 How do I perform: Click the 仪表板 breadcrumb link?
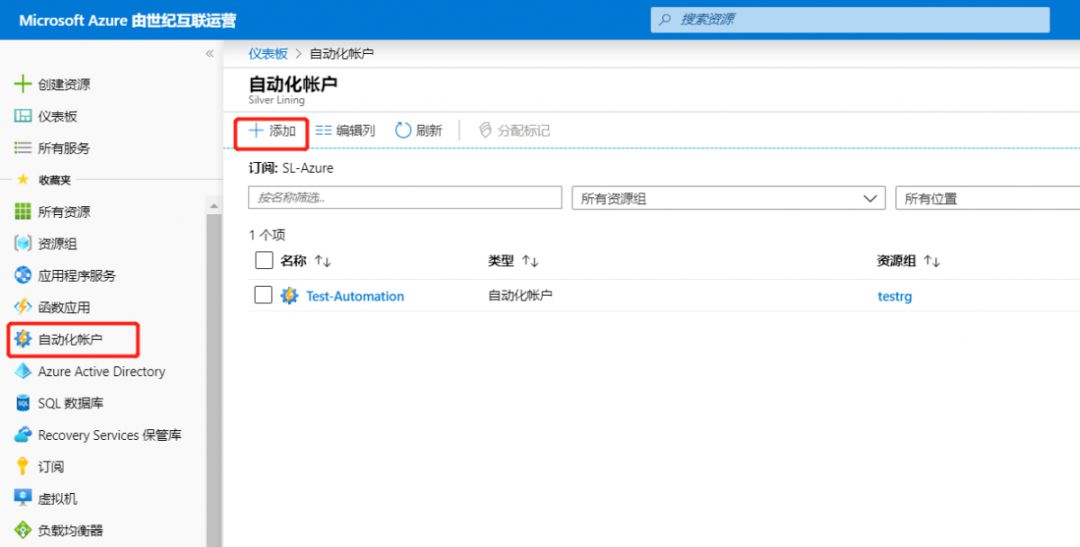click(268, 54)
